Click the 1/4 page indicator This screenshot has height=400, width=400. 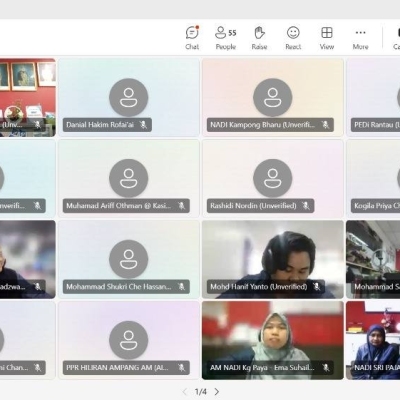(201, 391)
